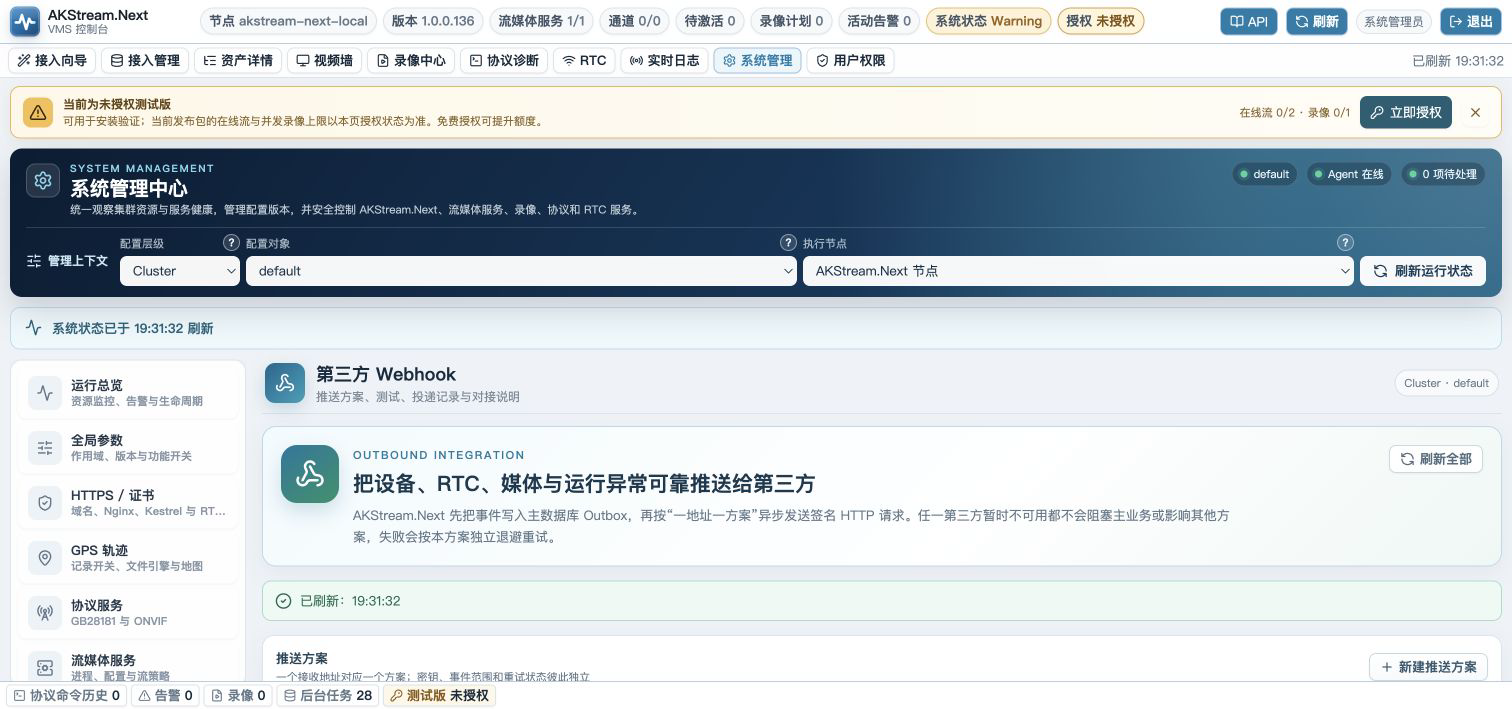Image resolution: width=1512 pixels, height=709 pixels.
Task: Click the 全局参数 sliders icon
Action: 45,449
